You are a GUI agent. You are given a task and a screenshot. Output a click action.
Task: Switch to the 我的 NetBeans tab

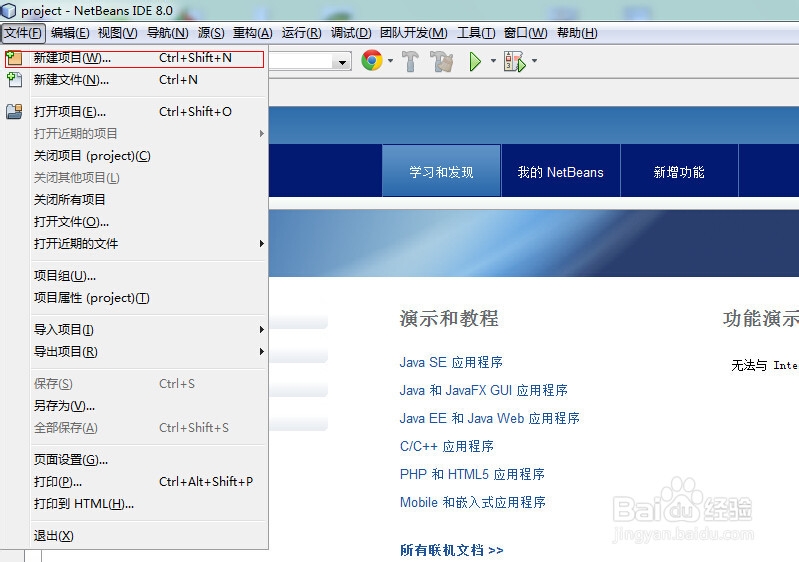pyautogui.click(x=561, y=171)
